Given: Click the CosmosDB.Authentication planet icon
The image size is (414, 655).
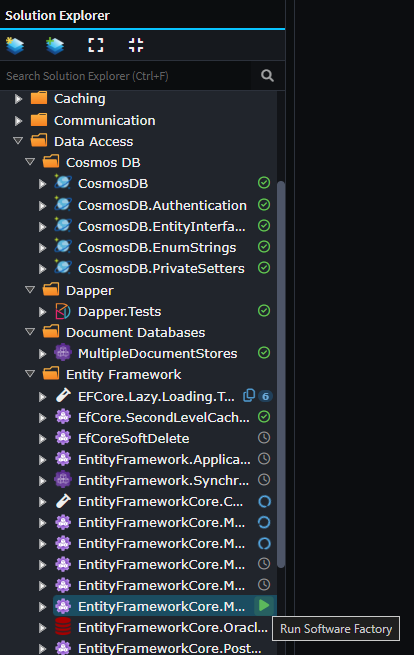Looking at the screenshot, I should (x=63, y=204).
